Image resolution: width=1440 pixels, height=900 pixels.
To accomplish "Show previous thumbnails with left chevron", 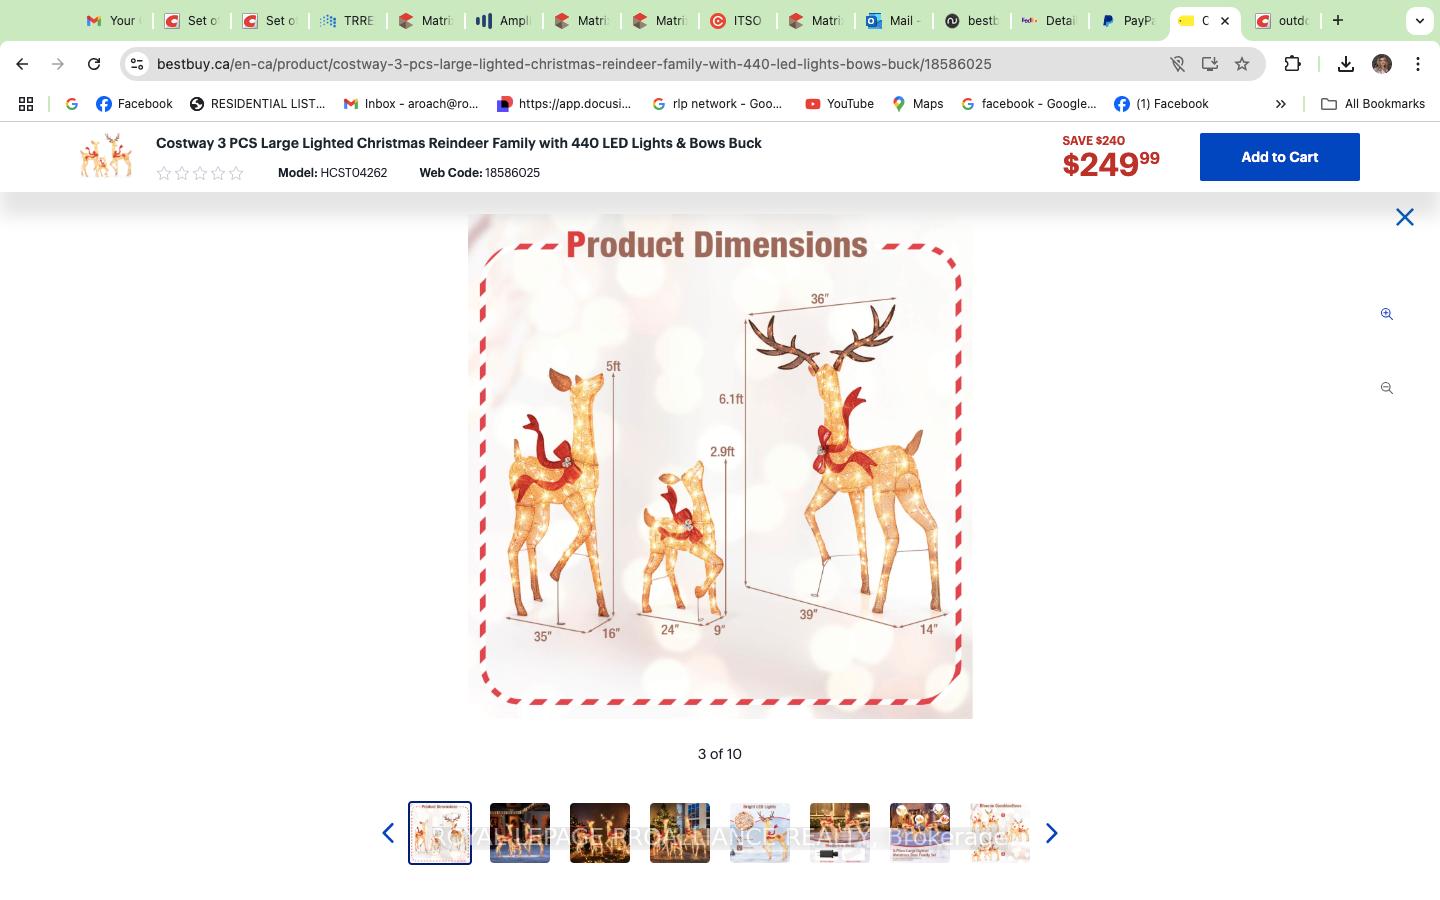I will point(388,833).
